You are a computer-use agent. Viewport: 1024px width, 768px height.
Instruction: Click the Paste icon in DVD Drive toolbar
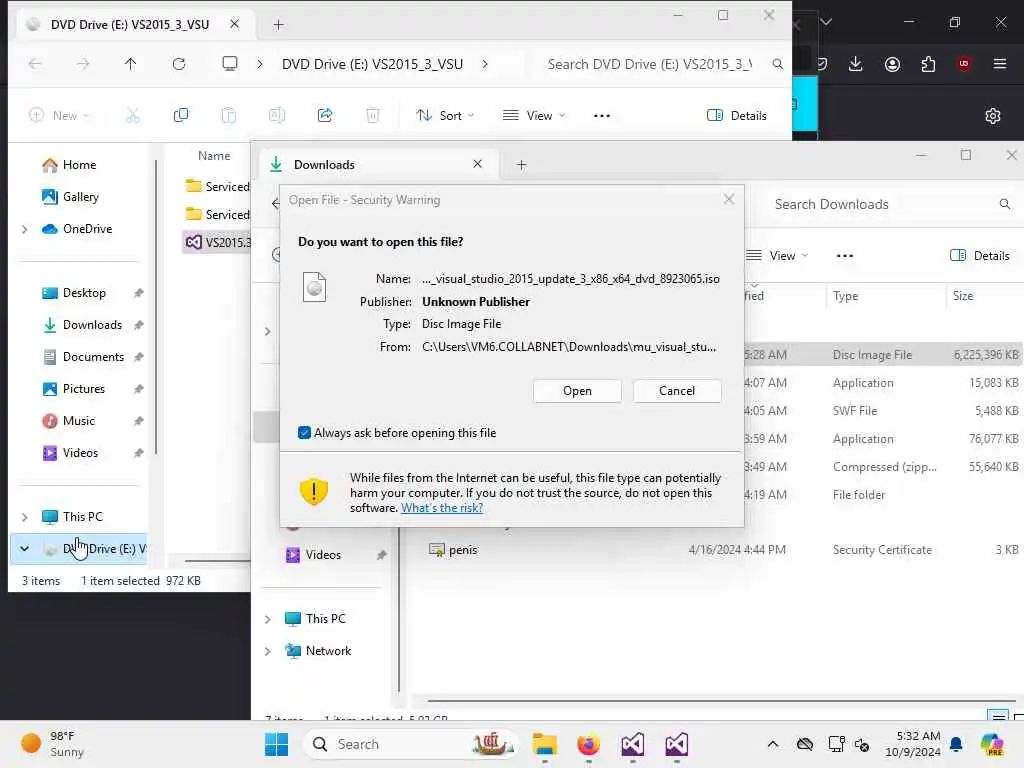[229, 116]
